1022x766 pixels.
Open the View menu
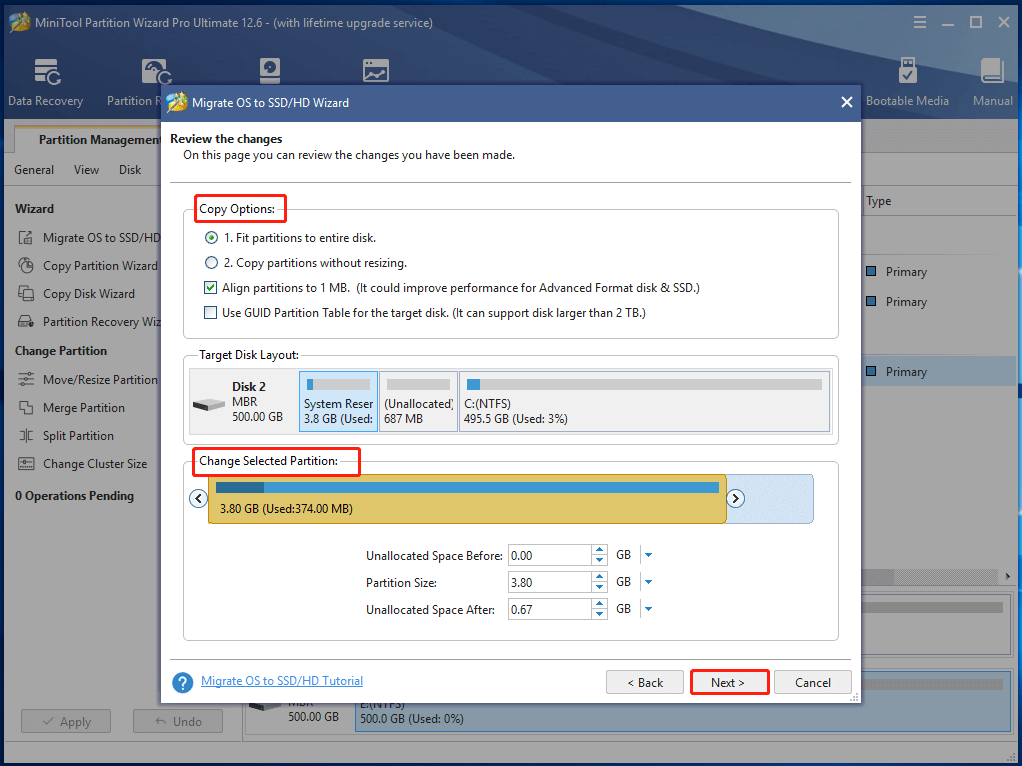87,170
